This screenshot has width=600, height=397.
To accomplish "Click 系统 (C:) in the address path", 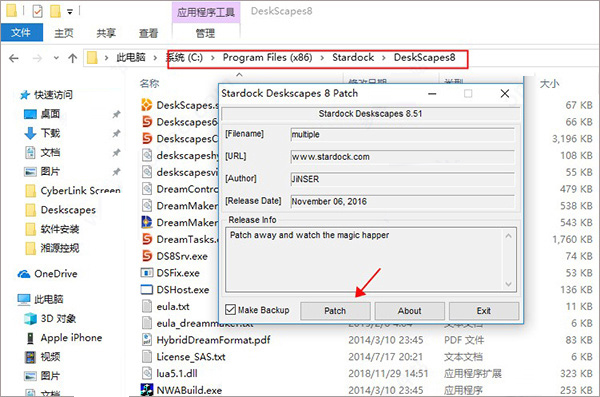I will (184, 57).
